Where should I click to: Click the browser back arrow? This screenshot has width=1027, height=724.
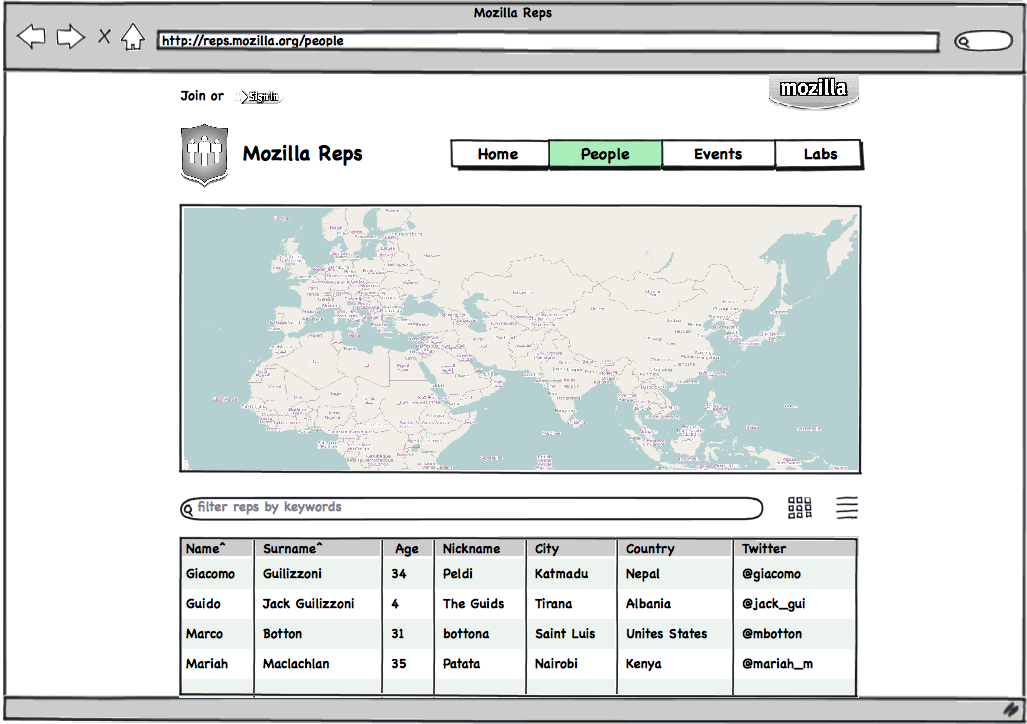point(31,37)
